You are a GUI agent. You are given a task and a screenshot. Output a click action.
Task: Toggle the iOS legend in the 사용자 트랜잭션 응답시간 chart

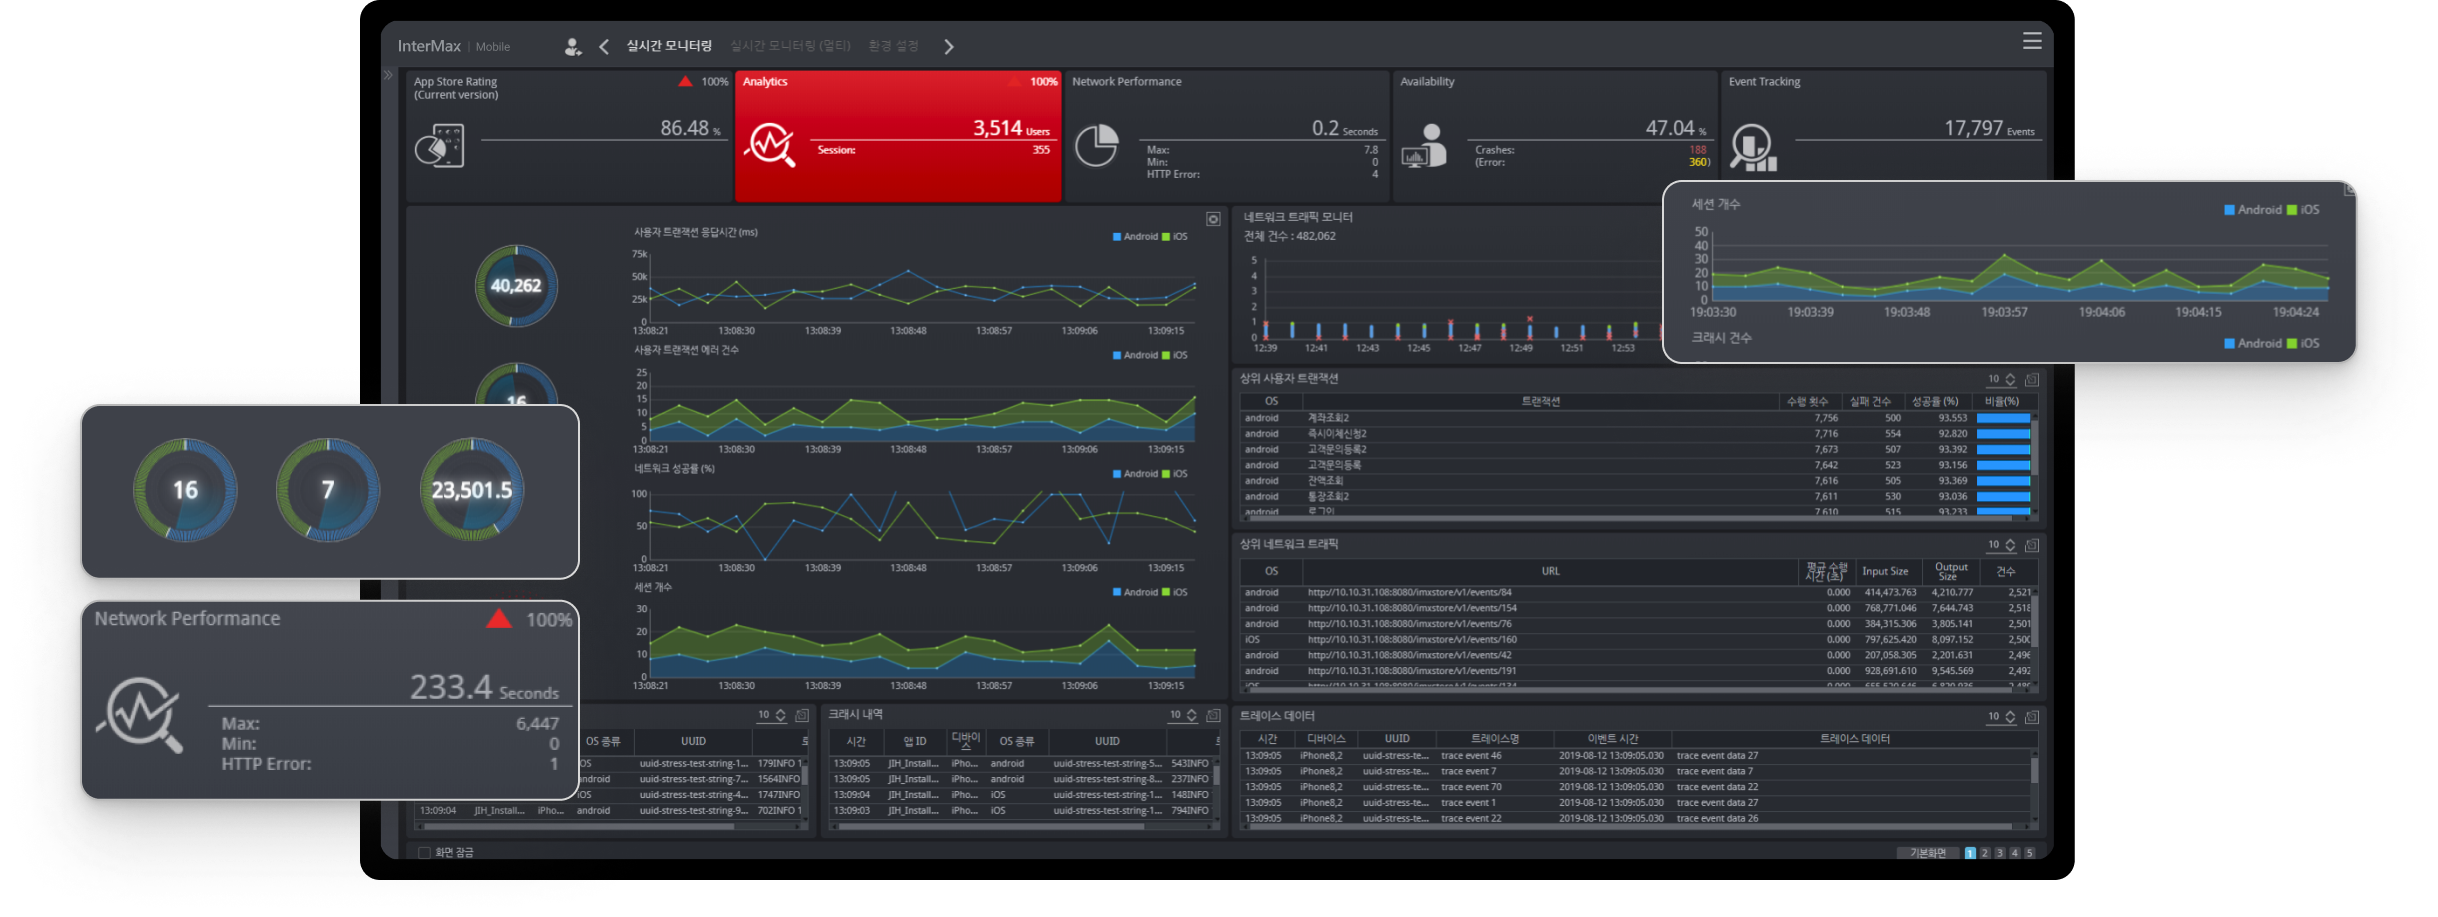pos(1175,237)
